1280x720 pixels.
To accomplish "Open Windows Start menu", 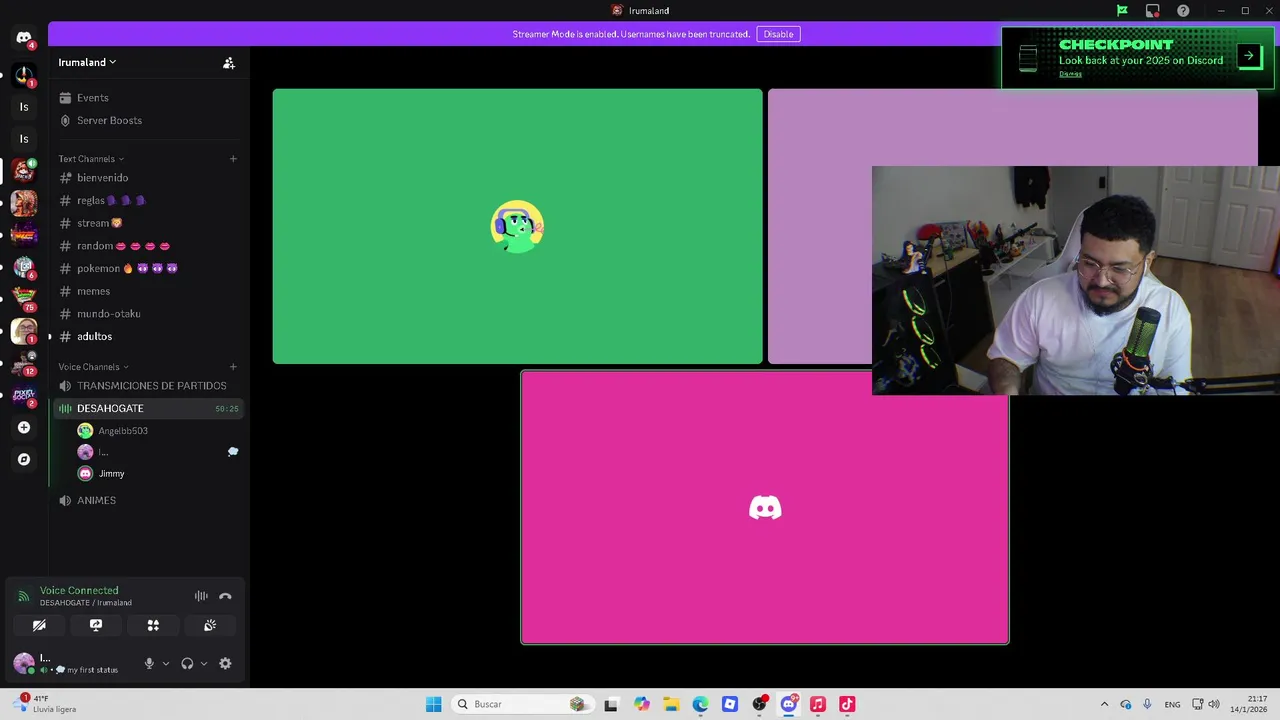I will 433,704.
